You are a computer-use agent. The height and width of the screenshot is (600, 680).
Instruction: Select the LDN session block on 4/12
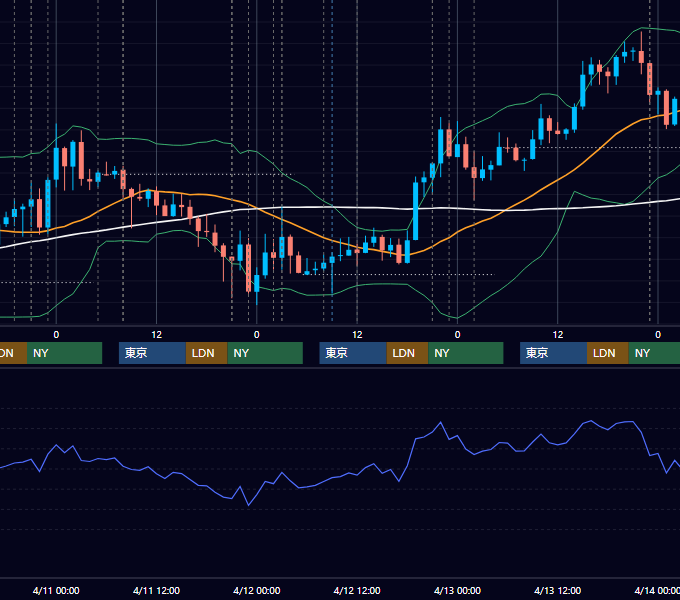[407, 353]
